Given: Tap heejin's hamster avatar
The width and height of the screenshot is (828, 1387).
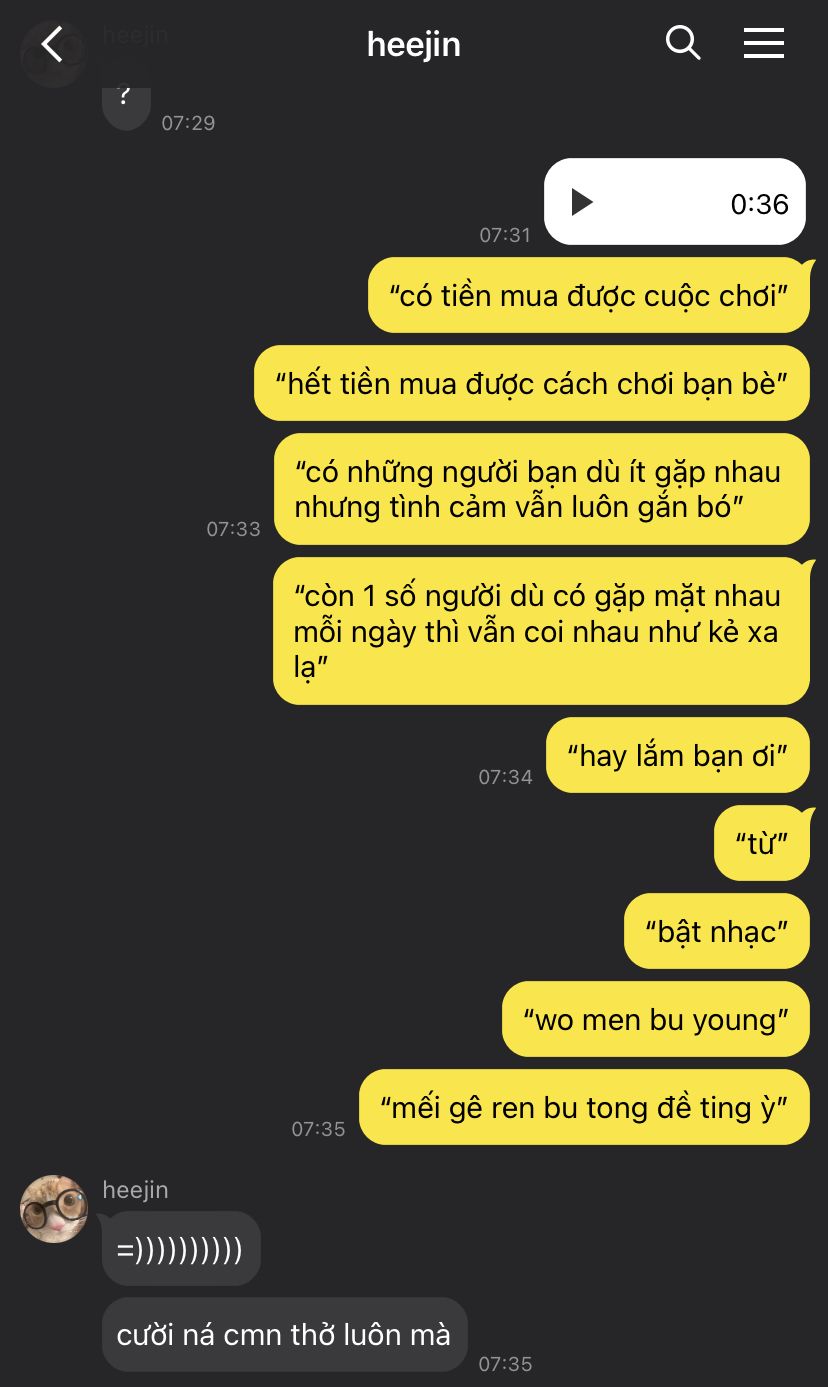Looking at the screenshot, I should point(54,1209).
